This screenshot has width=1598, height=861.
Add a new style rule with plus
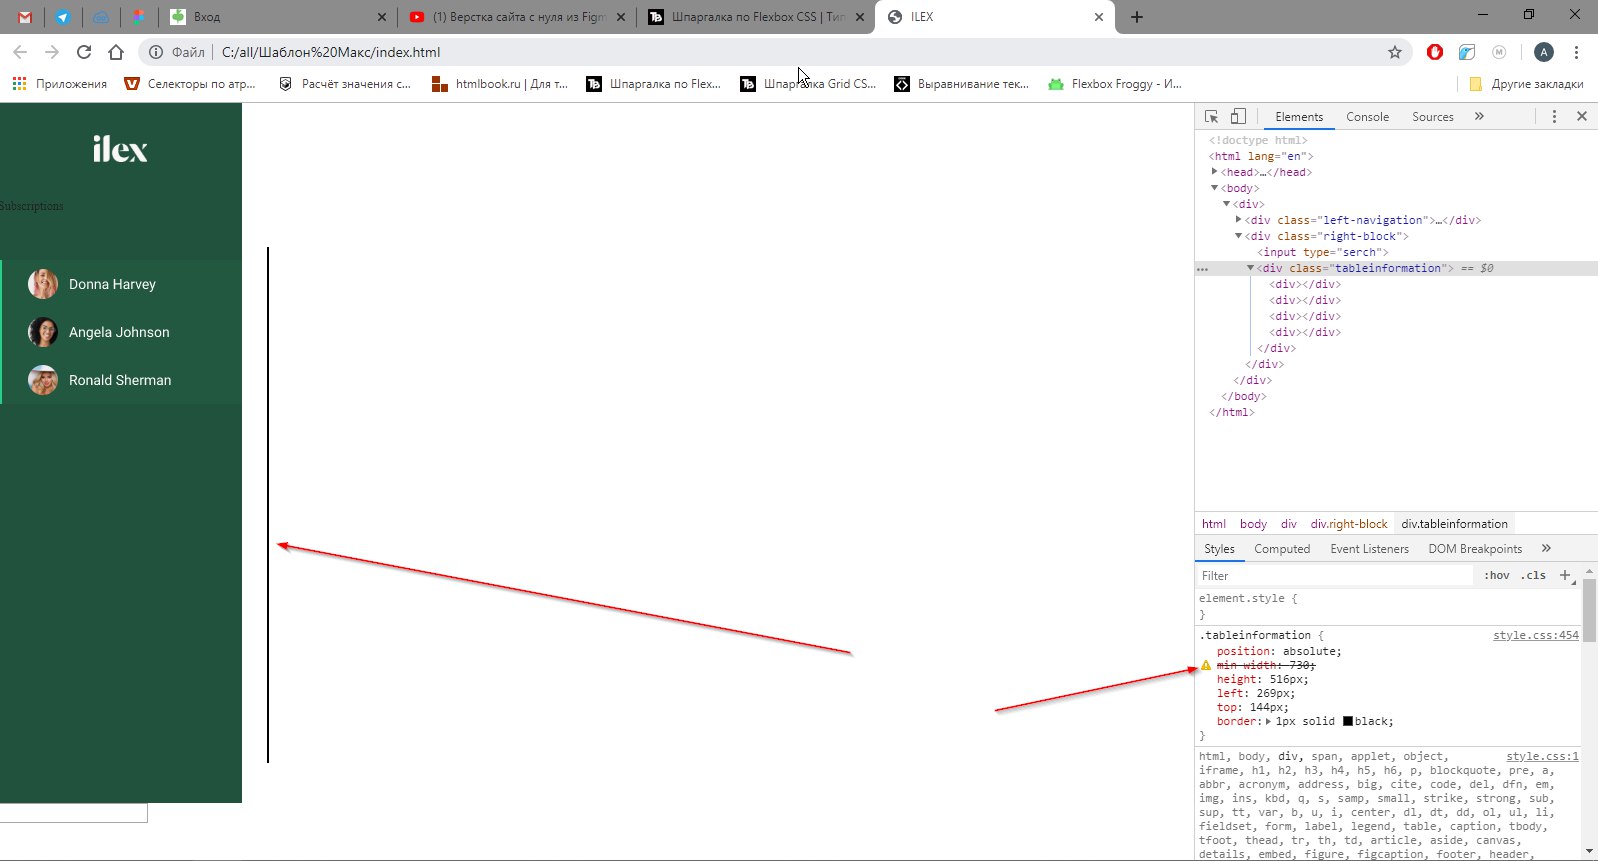click(1565, 575)
